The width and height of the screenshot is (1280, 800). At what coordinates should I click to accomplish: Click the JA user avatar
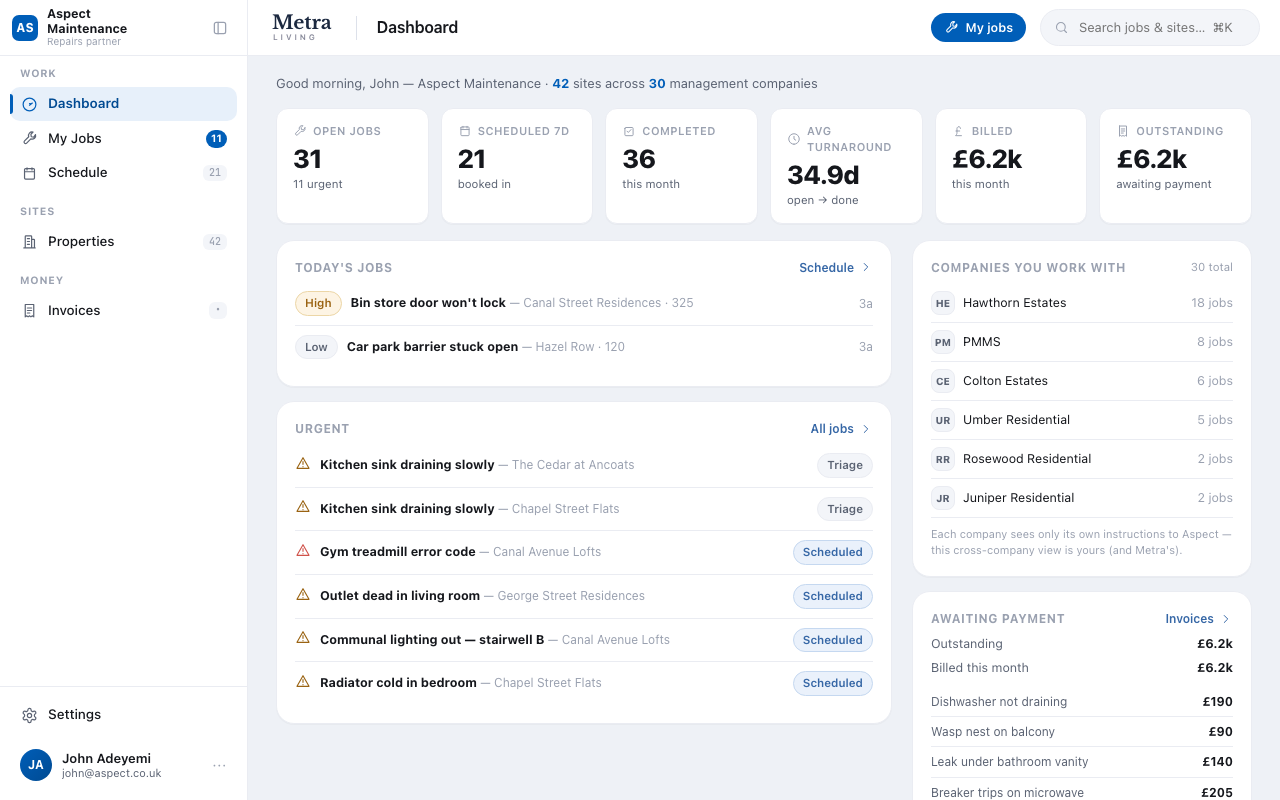click(x=36, y=765)
